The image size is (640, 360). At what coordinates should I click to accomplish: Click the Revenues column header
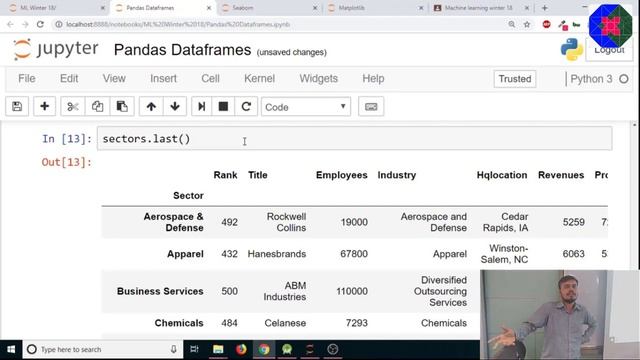(x=561, y=175)
